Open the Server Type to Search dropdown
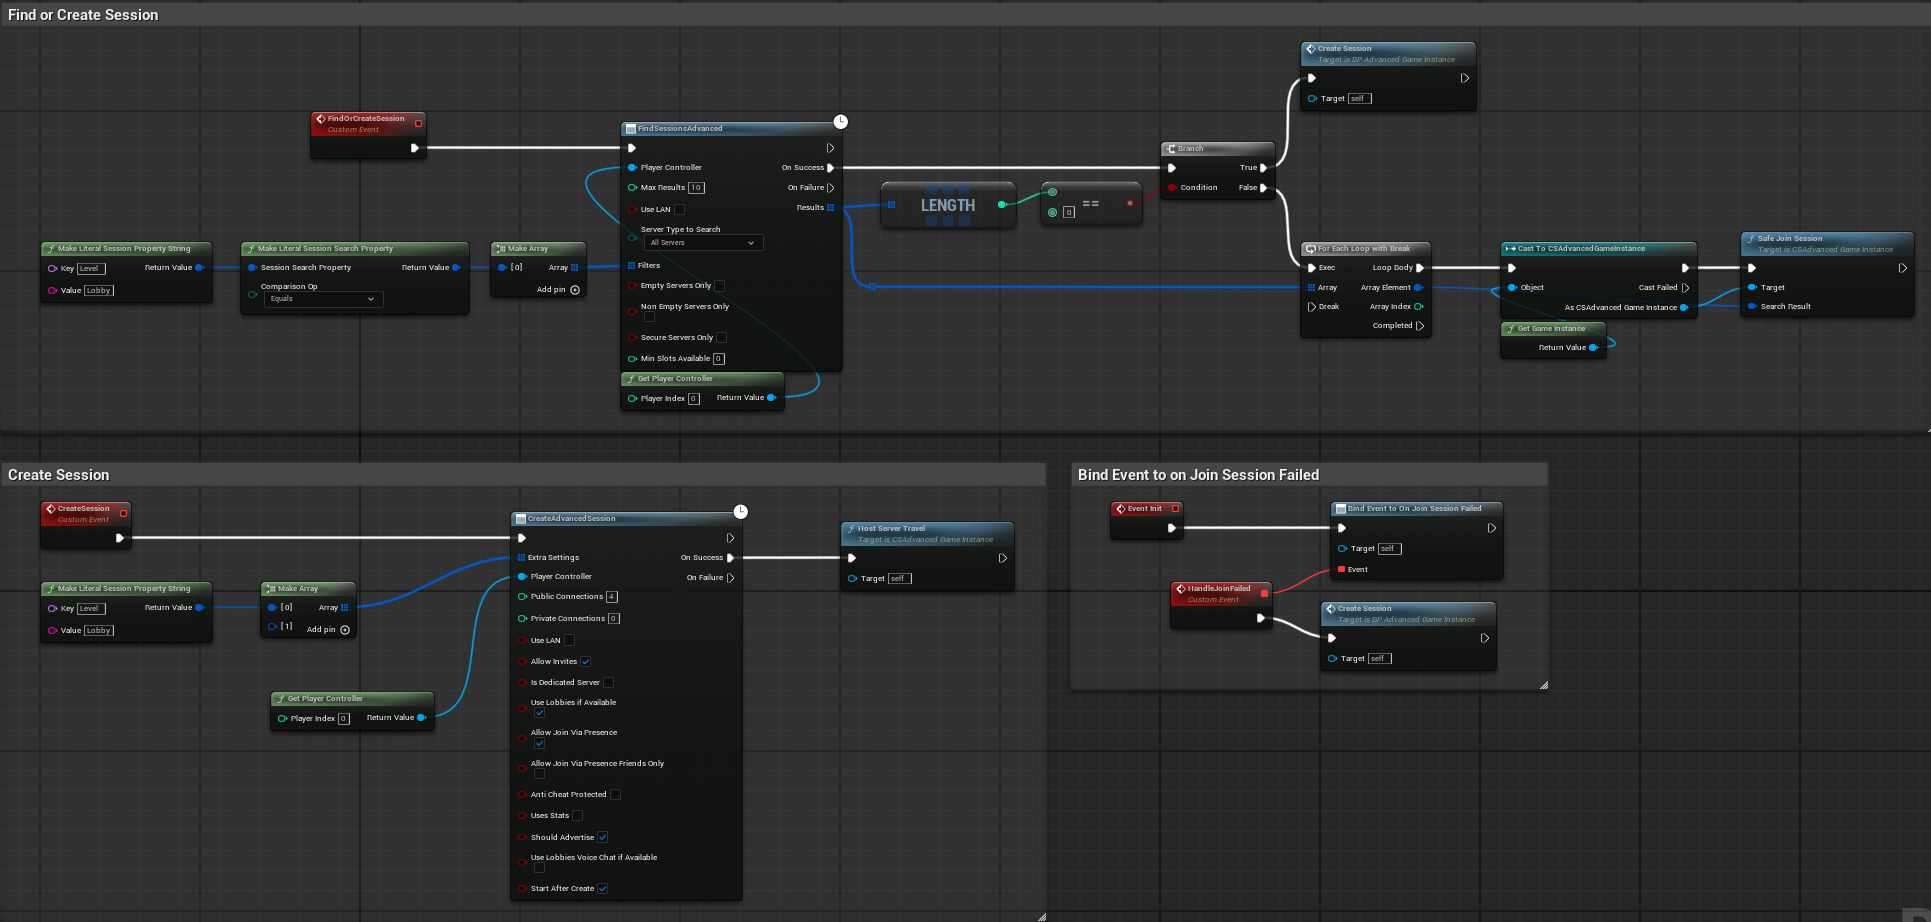 pos(702,243)
